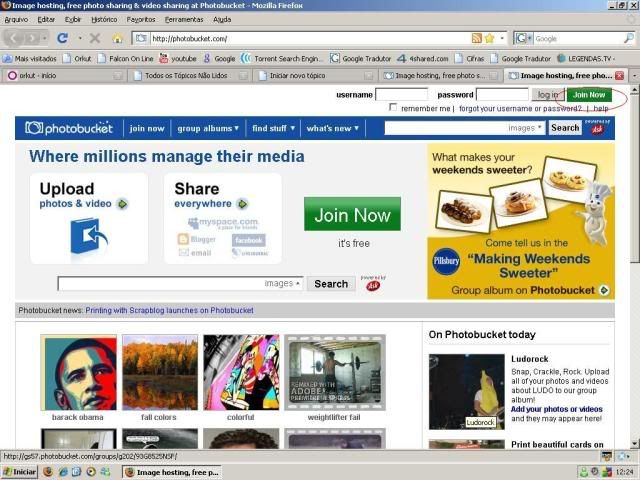Click the username input field

[402, 95]
